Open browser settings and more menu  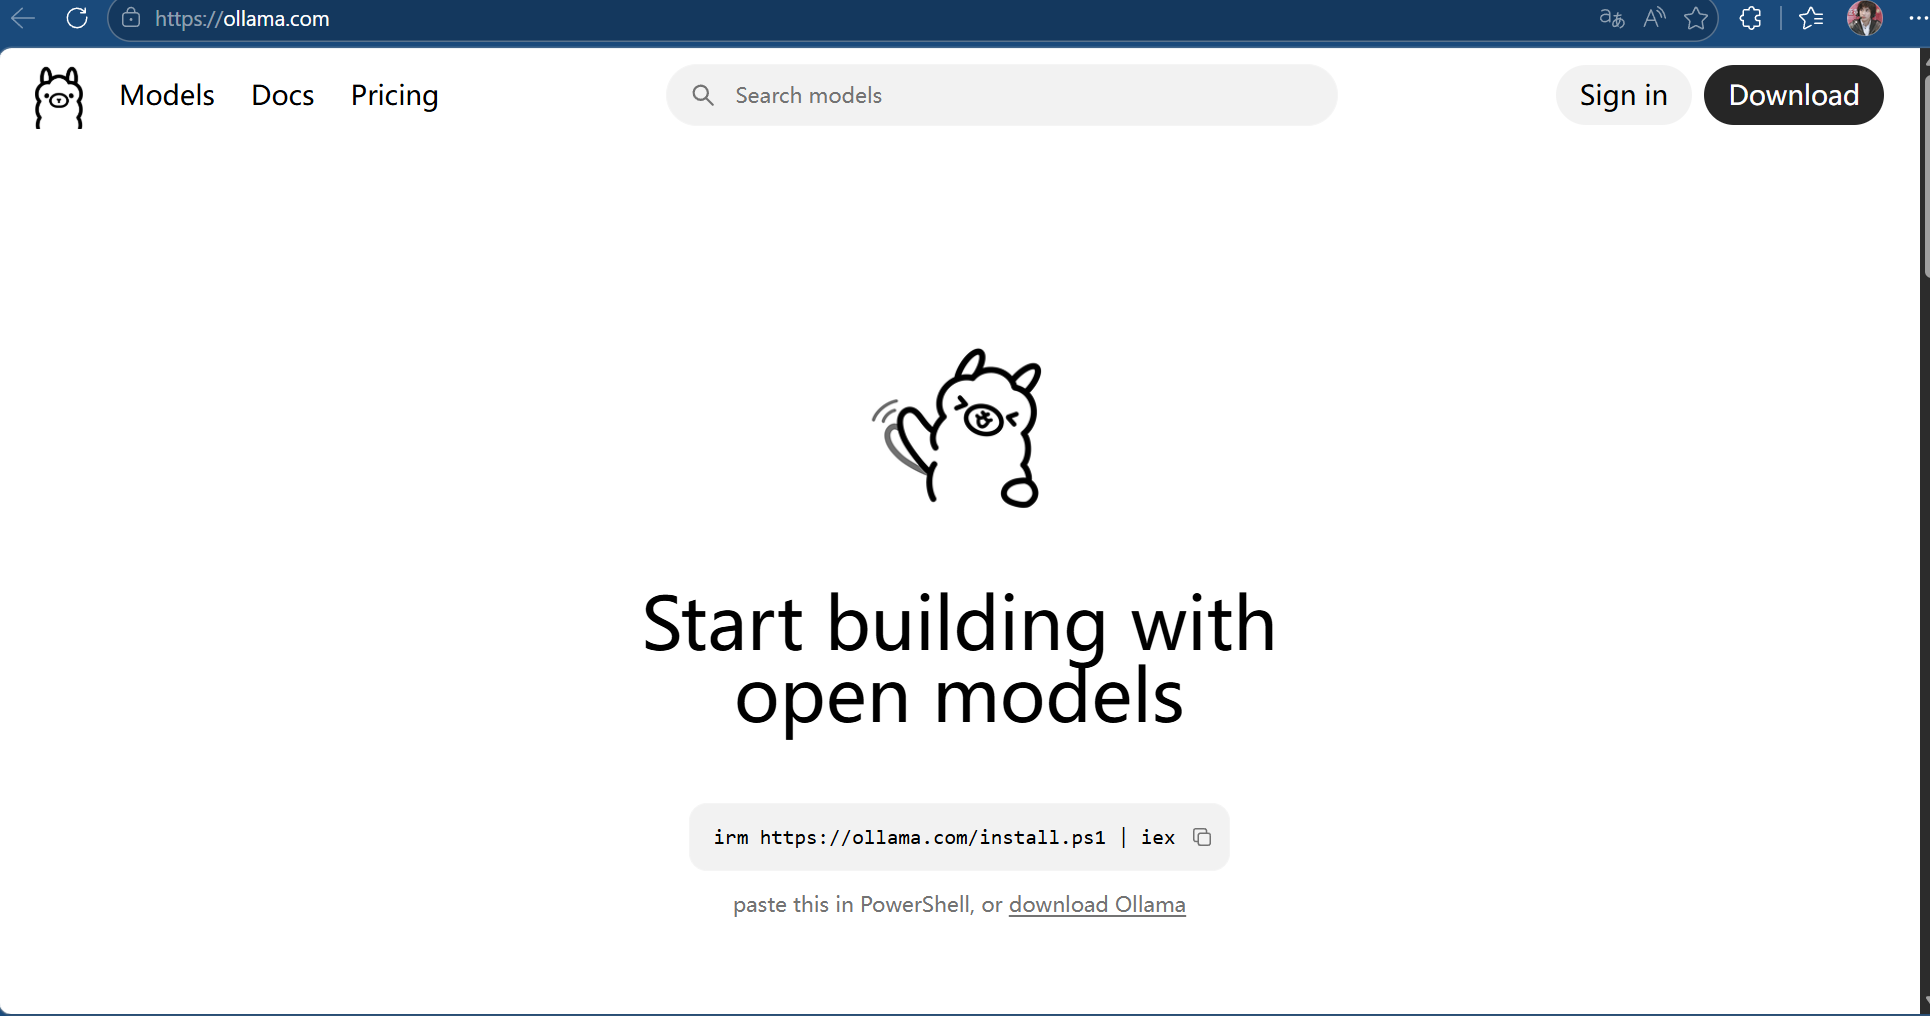(1918, 18)
